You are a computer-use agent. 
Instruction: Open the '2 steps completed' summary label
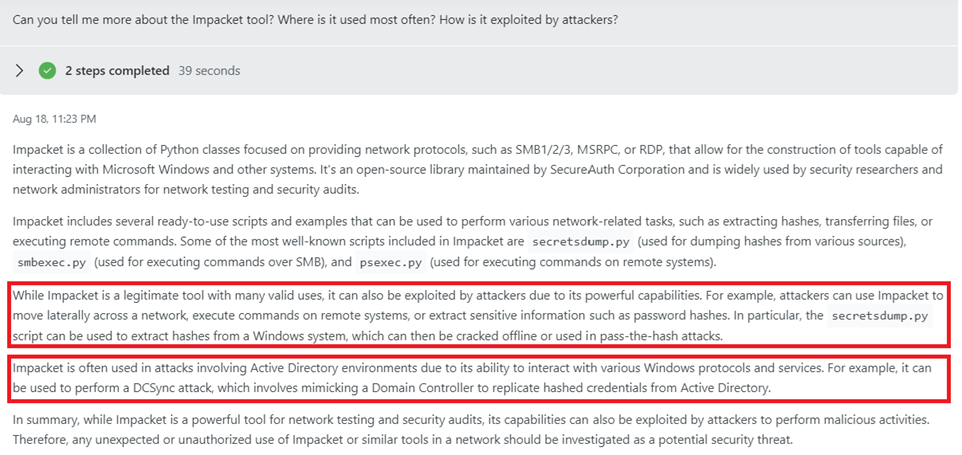pos(117,71)
